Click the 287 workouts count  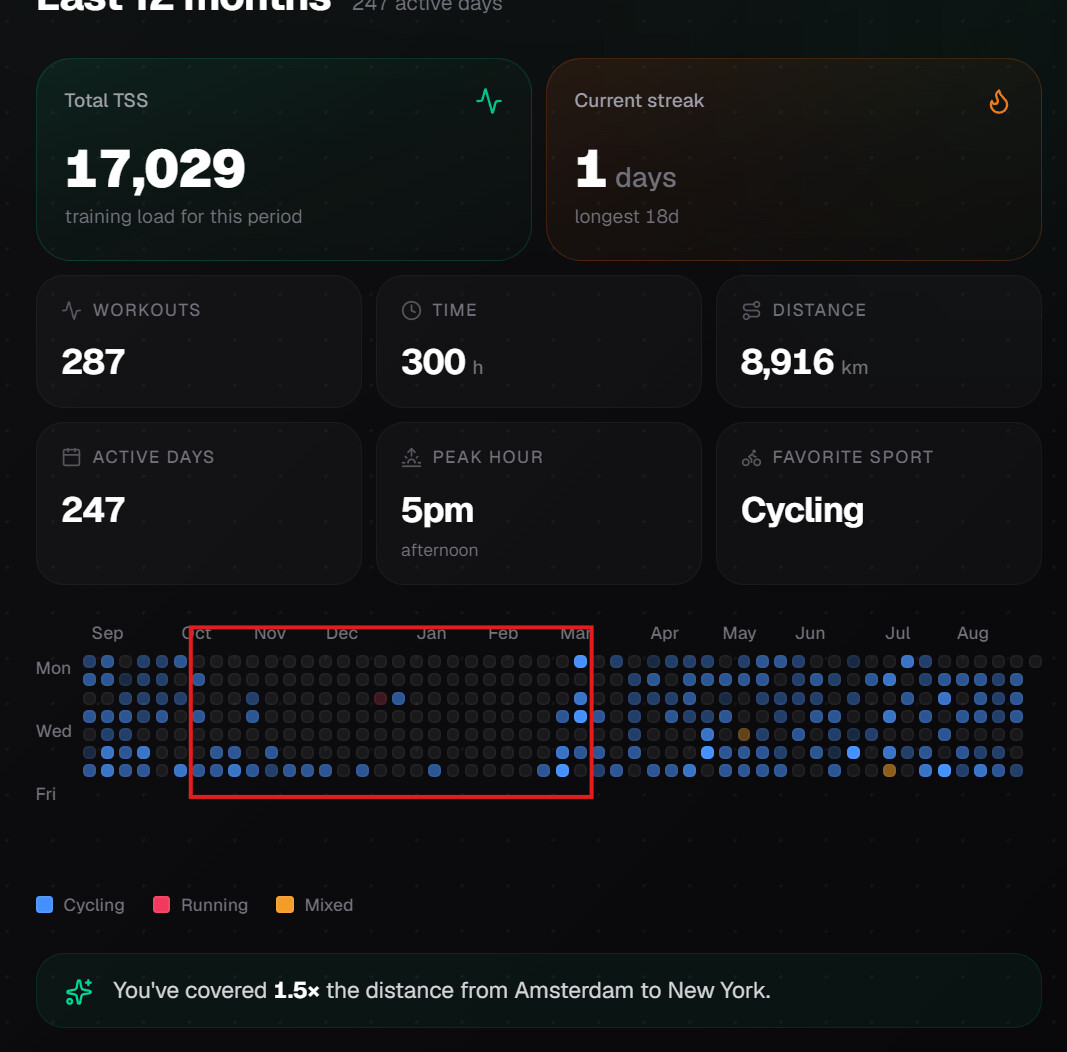pos(93,361)
